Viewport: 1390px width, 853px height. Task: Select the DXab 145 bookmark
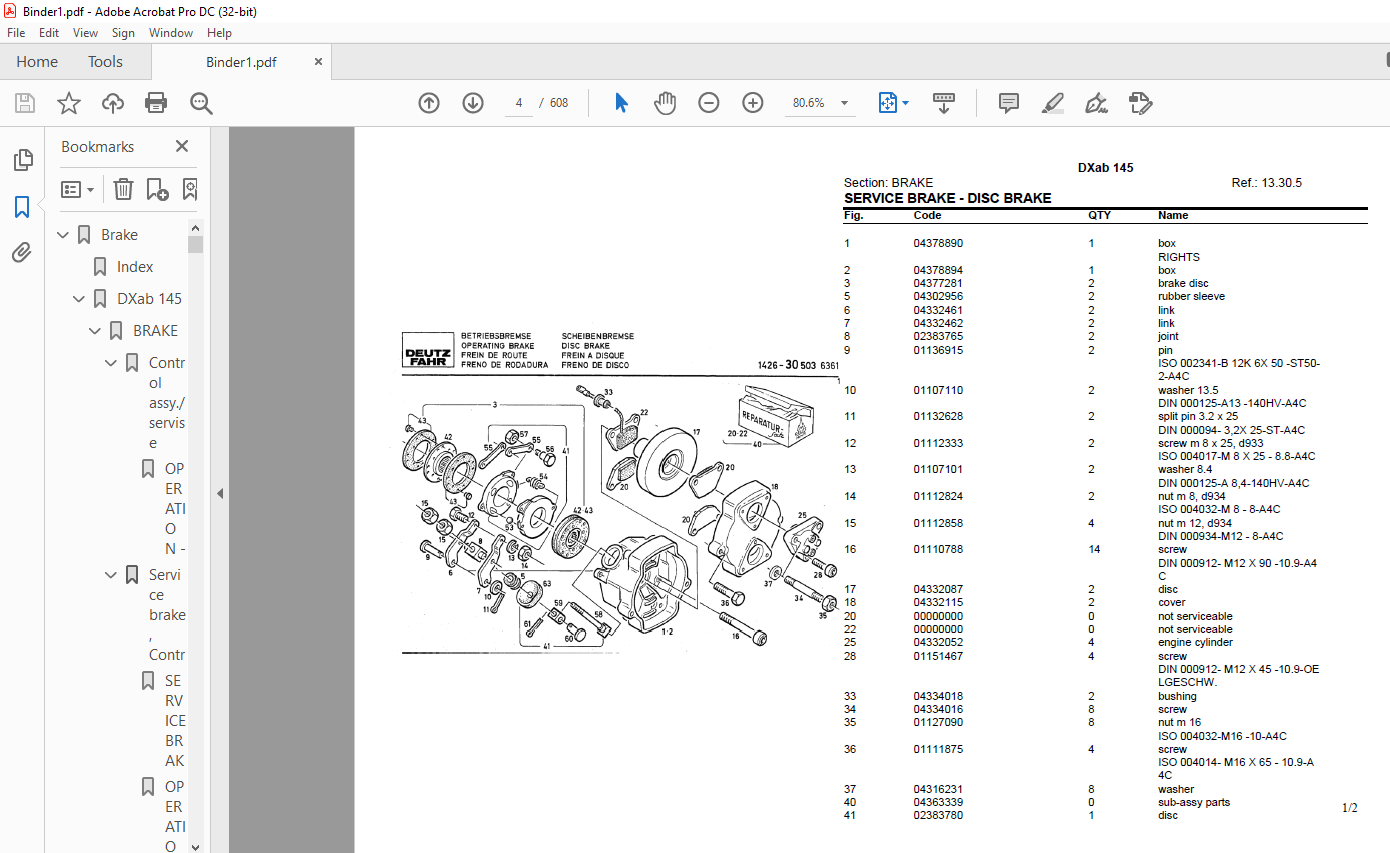149,299
